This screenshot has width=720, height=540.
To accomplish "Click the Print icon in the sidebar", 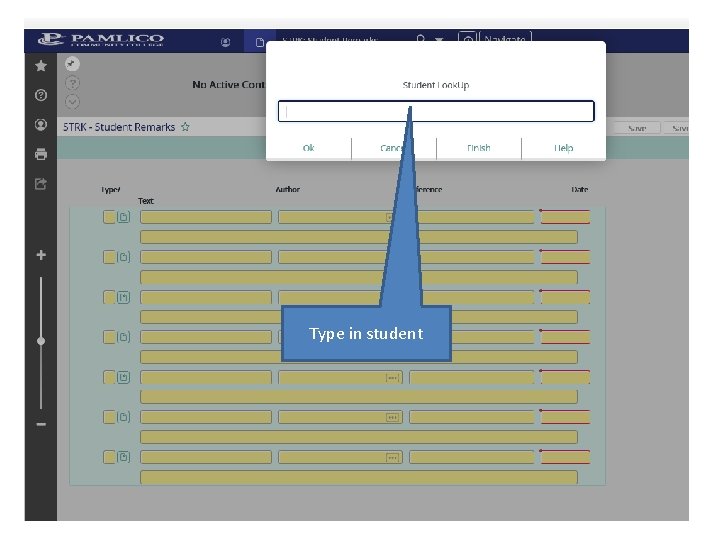I will click(x=41, y=154).
